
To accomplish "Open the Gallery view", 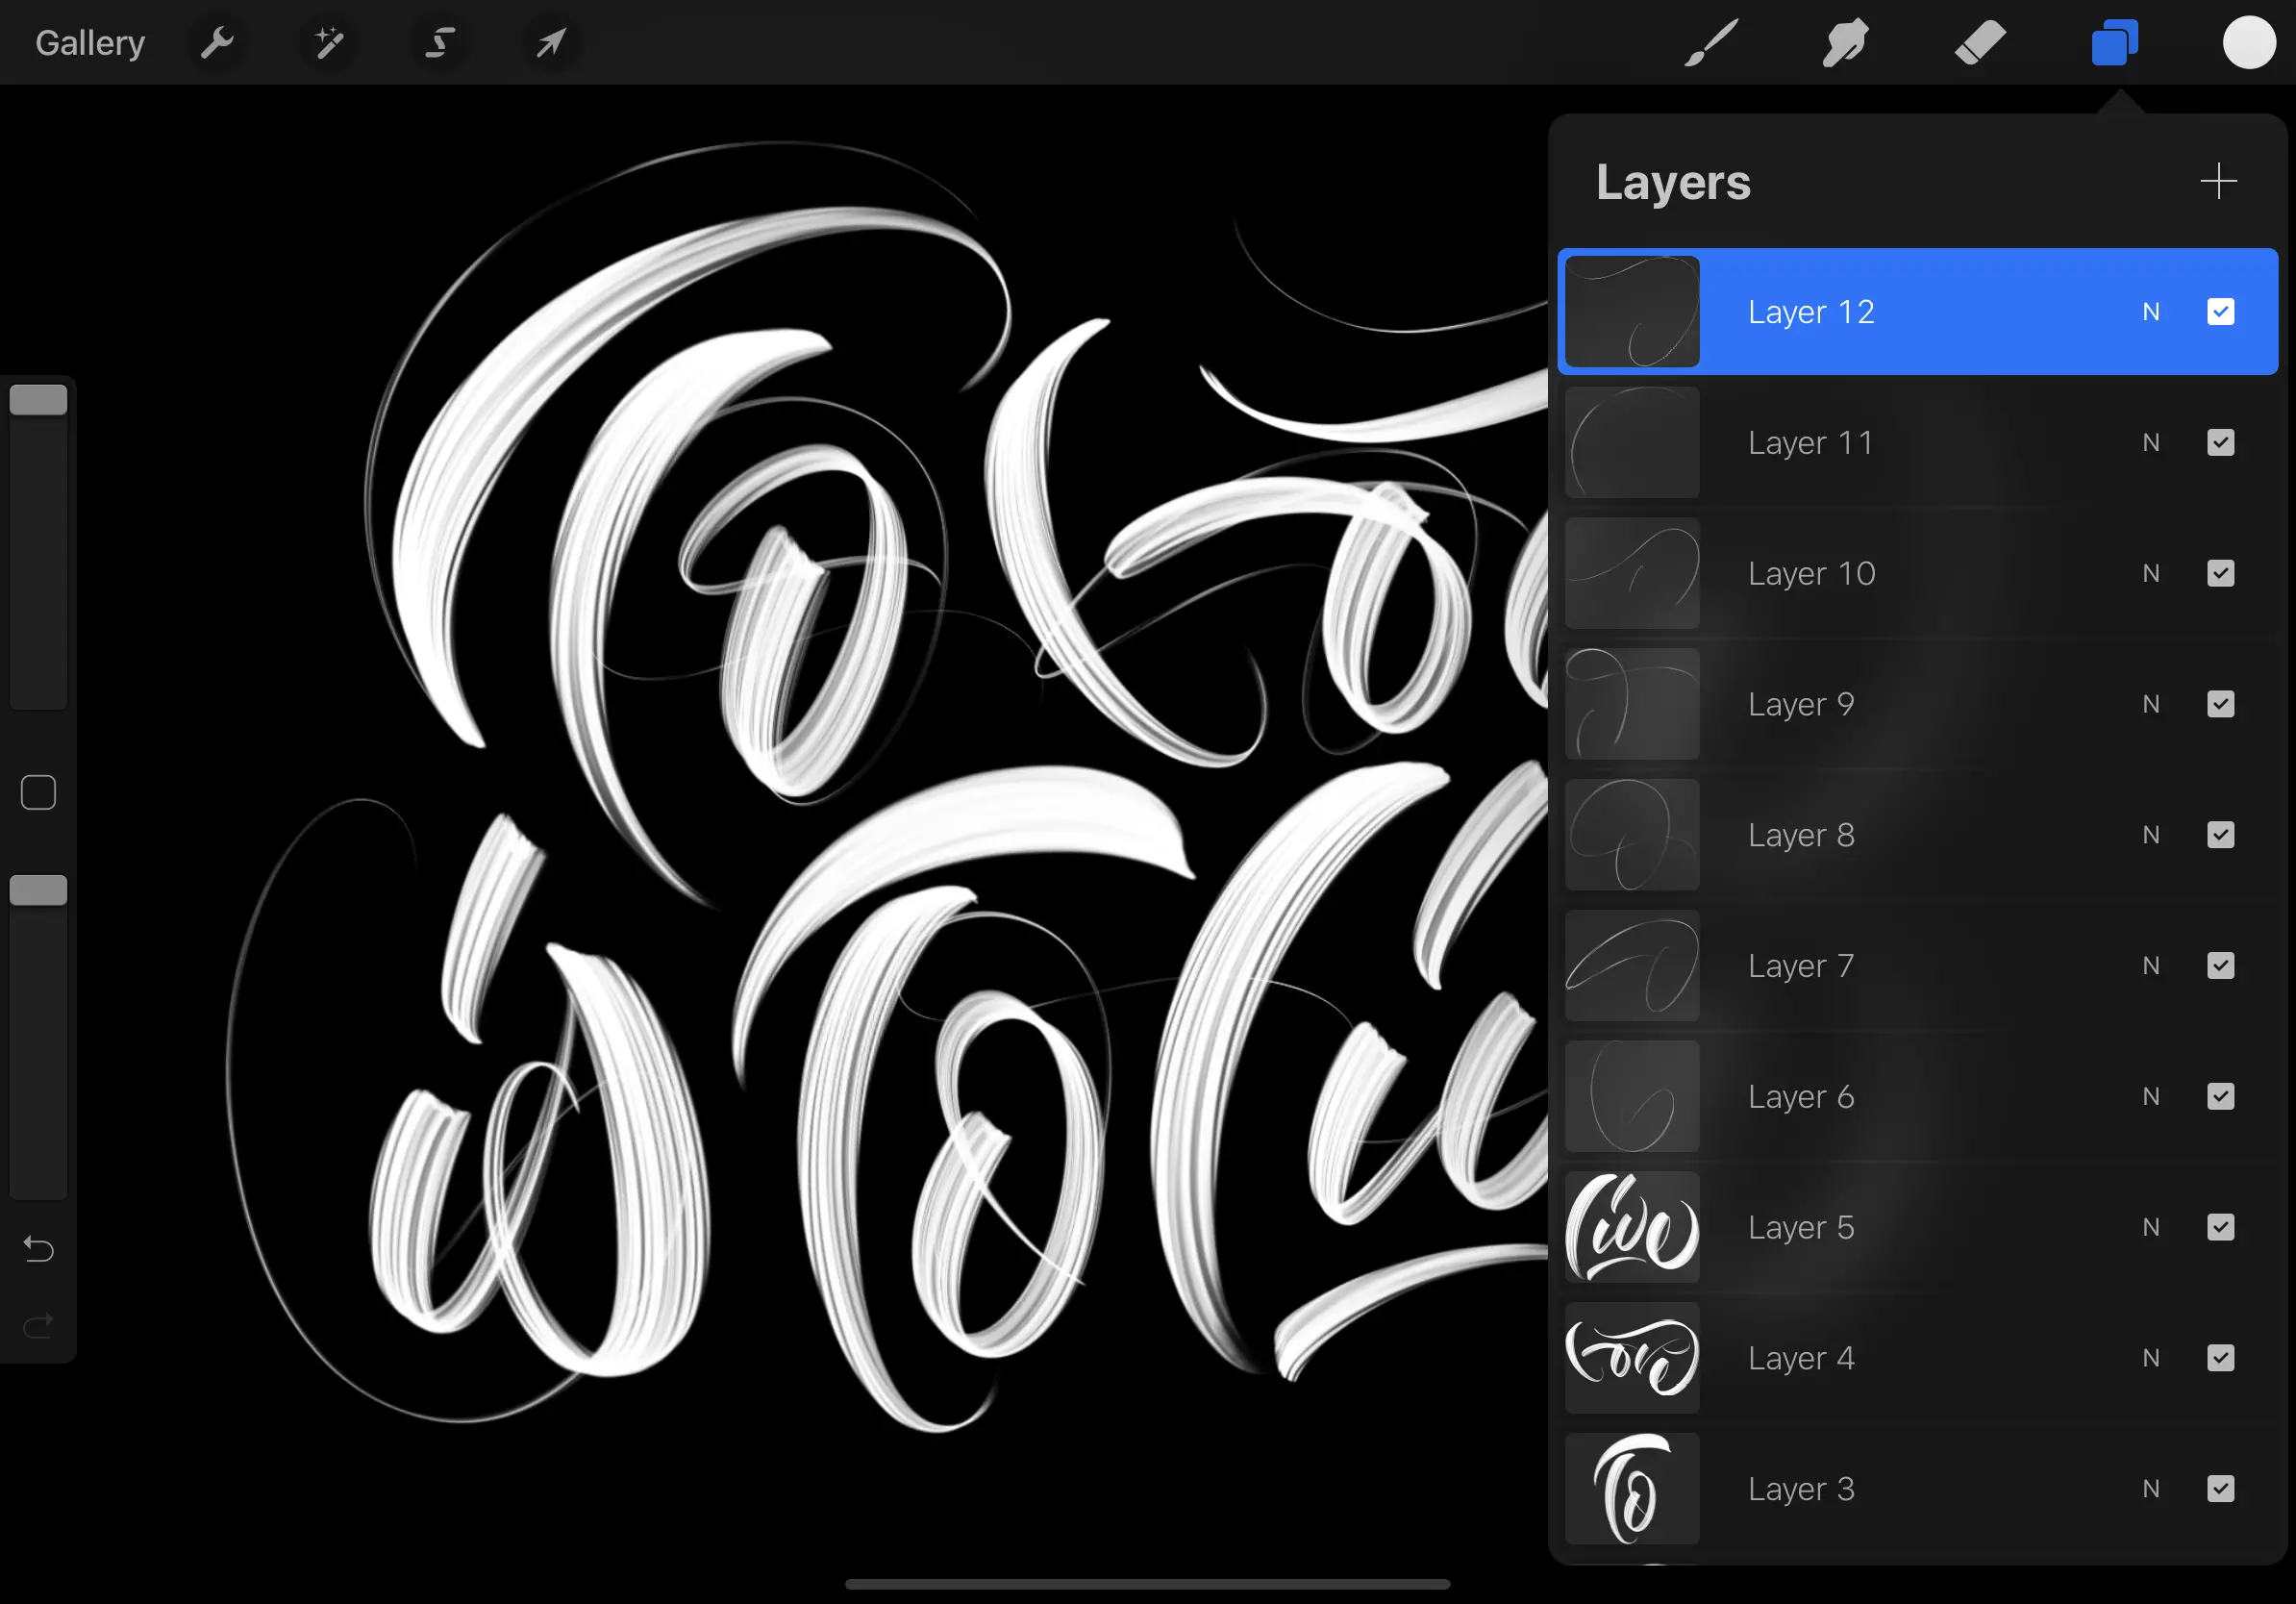I will coord(90,42).
